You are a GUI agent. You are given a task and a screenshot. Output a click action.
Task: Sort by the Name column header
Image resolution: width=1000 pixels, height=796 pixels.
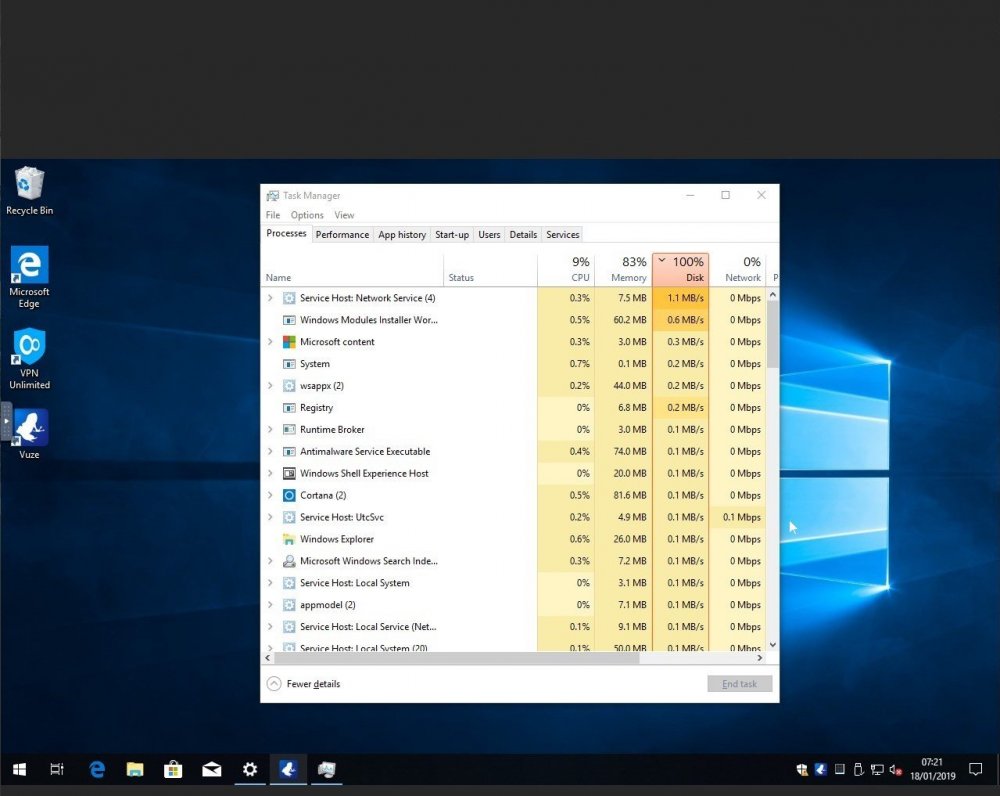point(353,269)
